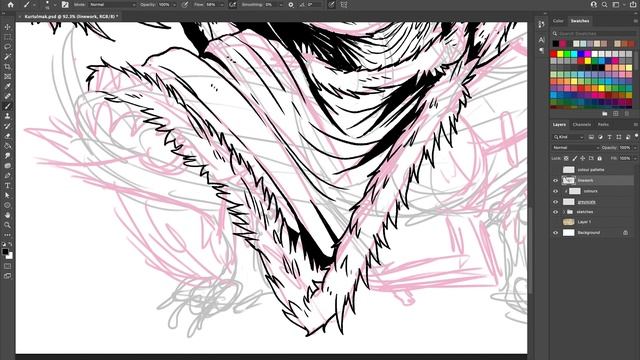The image size is (640, 360).
Task: Open the brush settings panel toggle icon
Action: coord(65,5)
